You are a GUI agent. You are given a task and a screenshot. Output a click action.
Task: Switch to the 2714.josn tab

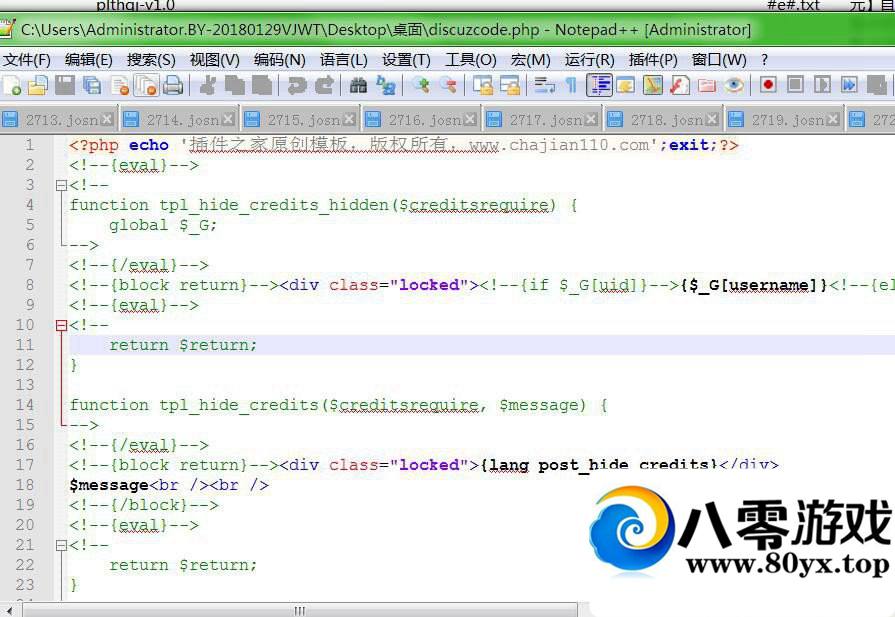point(179,120)
